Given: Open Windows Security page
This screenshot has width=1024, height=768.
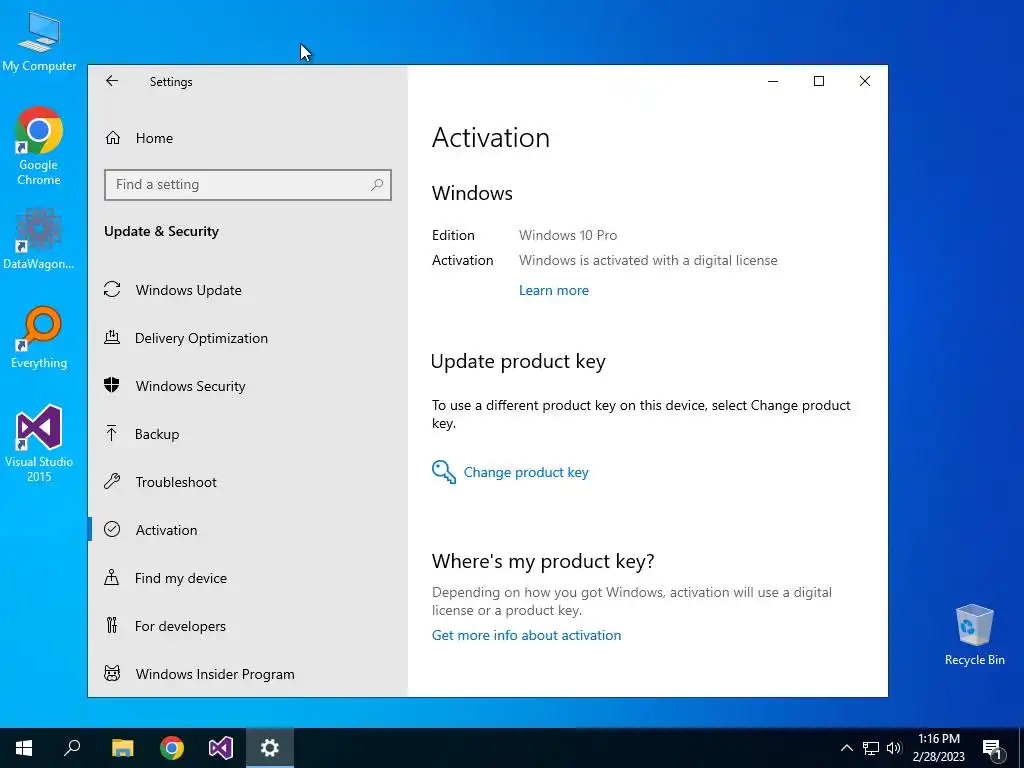Looking at the screenshot, I should [248, 386].
